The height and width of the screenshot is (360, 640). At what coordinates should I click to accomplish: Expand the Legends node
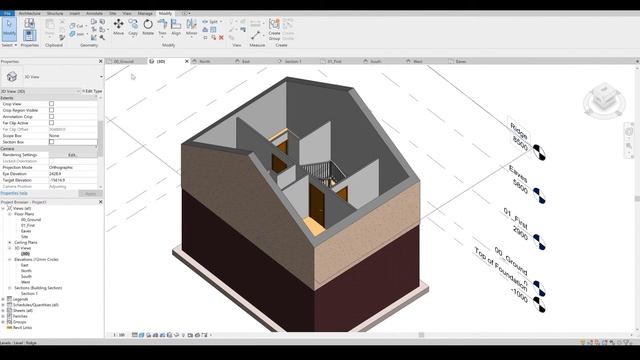[x=3, y=299]
